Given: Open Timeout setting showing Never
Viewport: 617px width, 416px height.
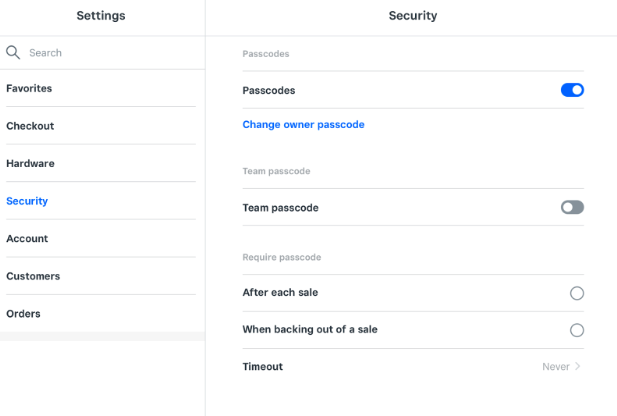Looking at the screenshot, I should 556,367.
